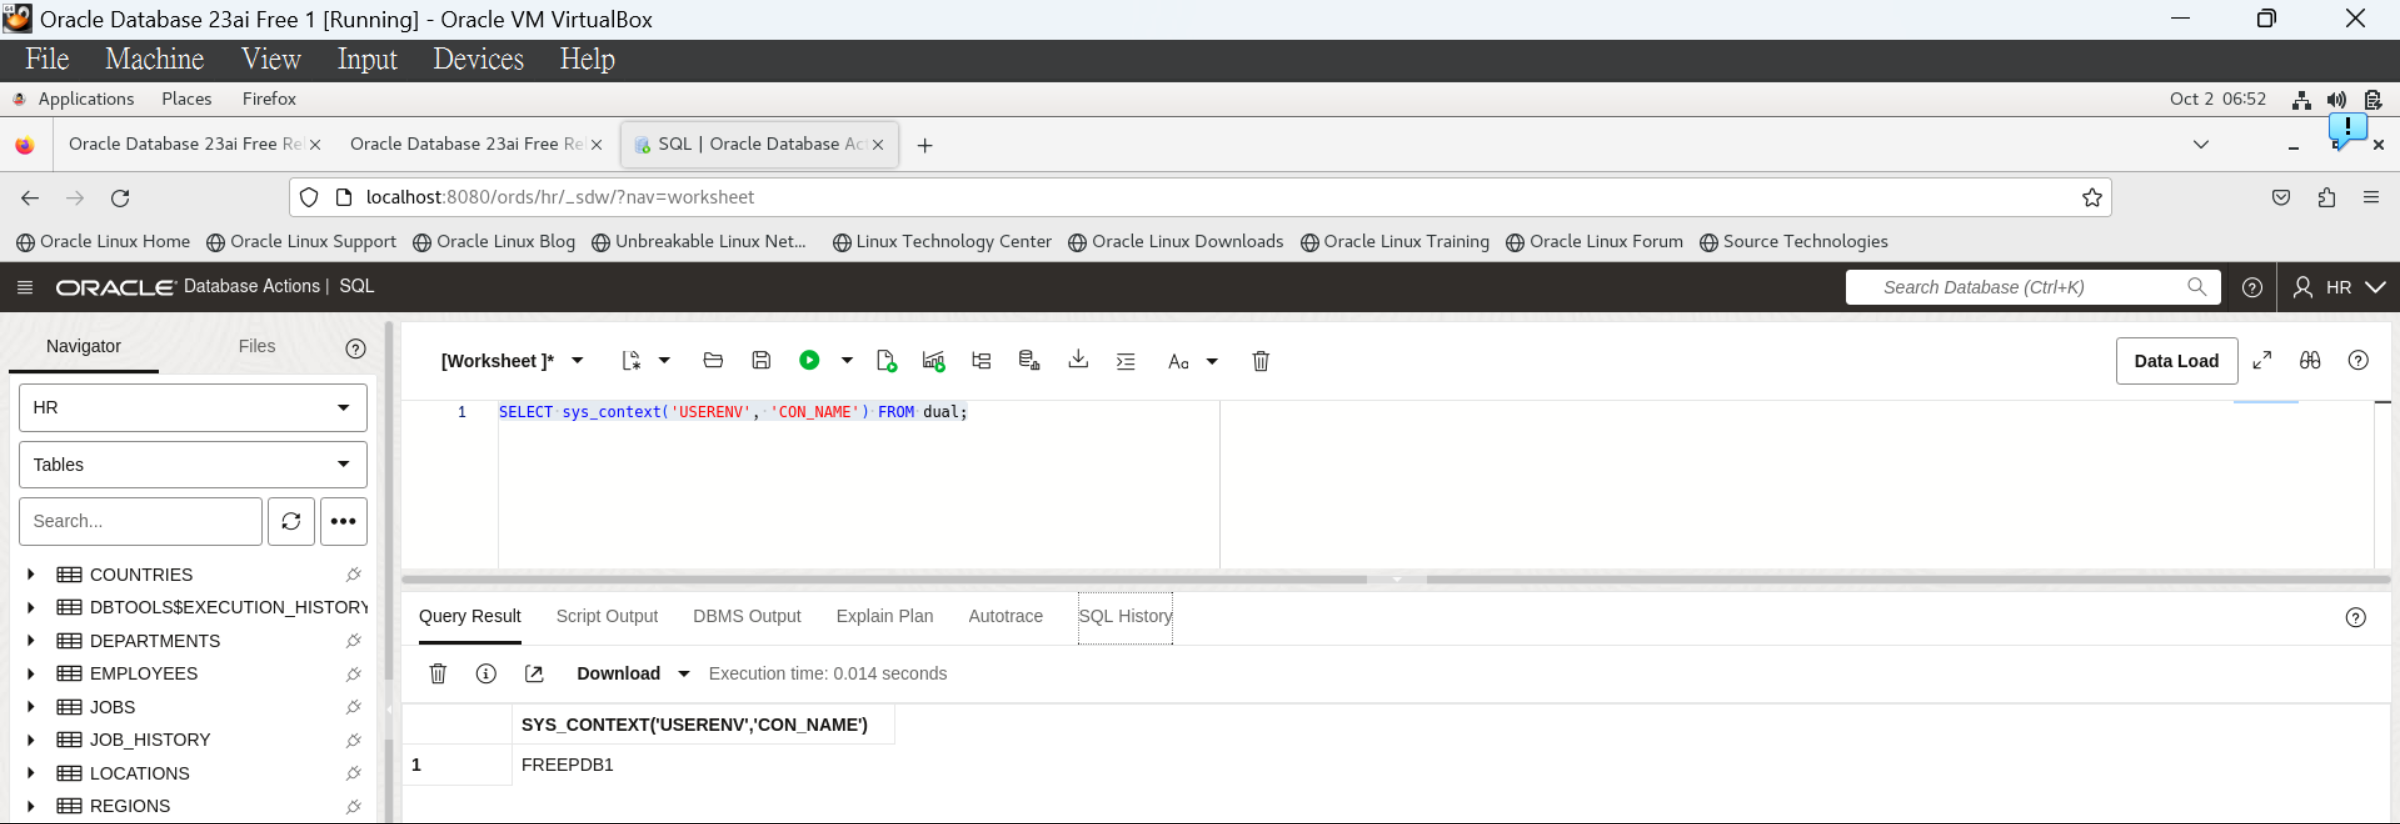Click the Data Load button
Screen dimensions: 2400x824
click(x=2176, y=361)
